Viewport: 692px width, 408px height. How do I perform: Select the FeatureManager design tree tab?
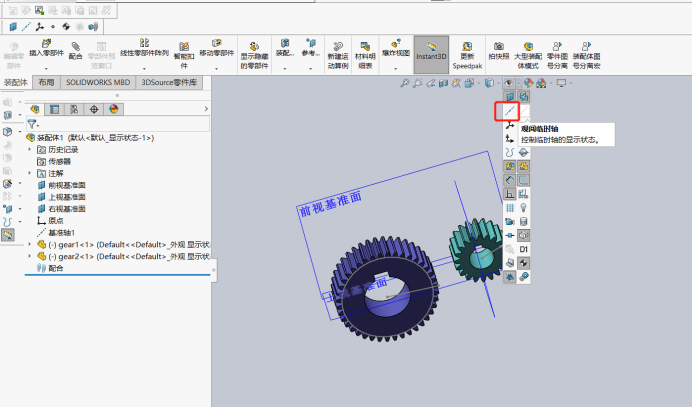click(x=35, y=109)
